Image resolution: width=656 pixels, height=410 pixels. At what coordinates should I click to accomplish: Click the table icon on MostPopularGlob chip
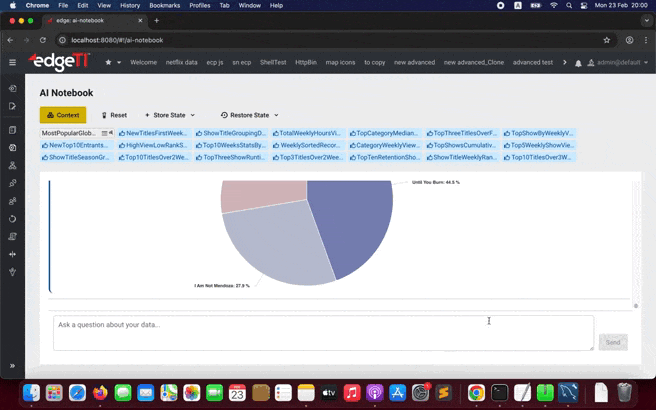(x=105, y=133)
